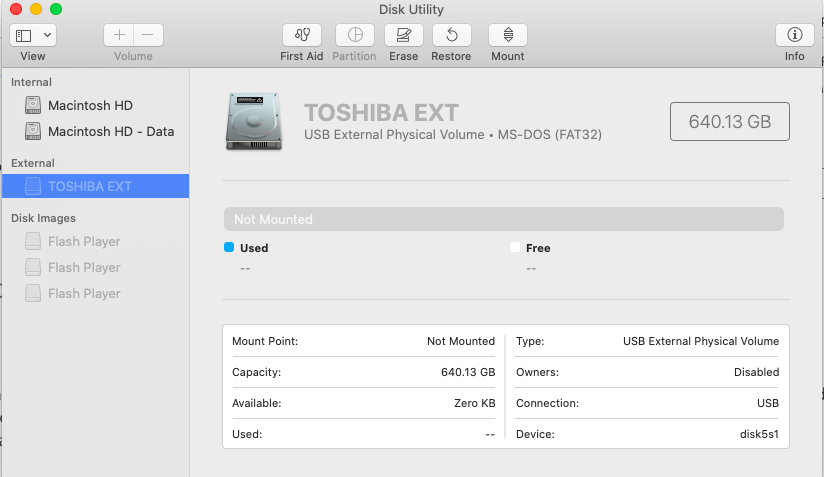Image resolution: width=824 pixels, height=477 pixels.
Task: Click the Not Mounted usage bar
Action: (503, 219)
